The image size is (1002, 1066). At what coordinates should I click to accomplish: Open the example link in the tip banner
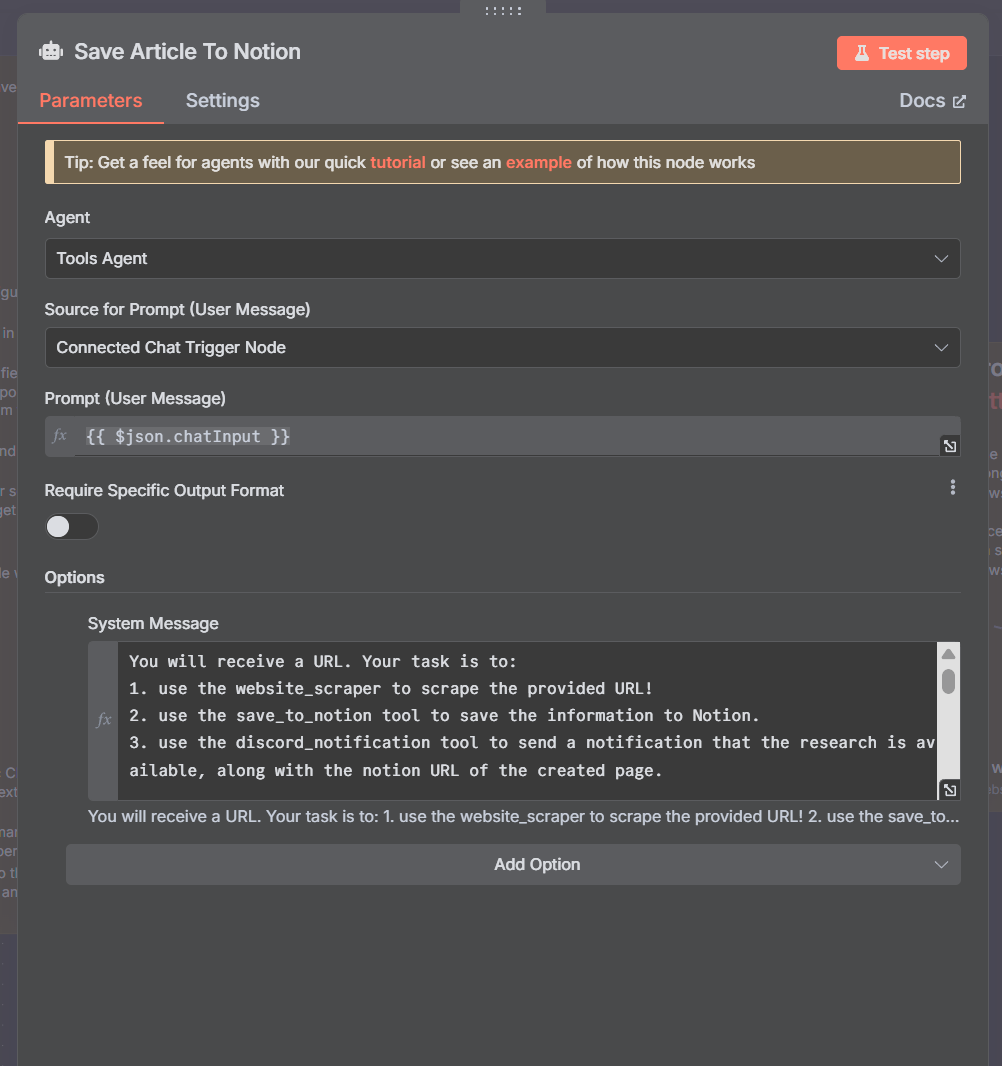point(538,161)
